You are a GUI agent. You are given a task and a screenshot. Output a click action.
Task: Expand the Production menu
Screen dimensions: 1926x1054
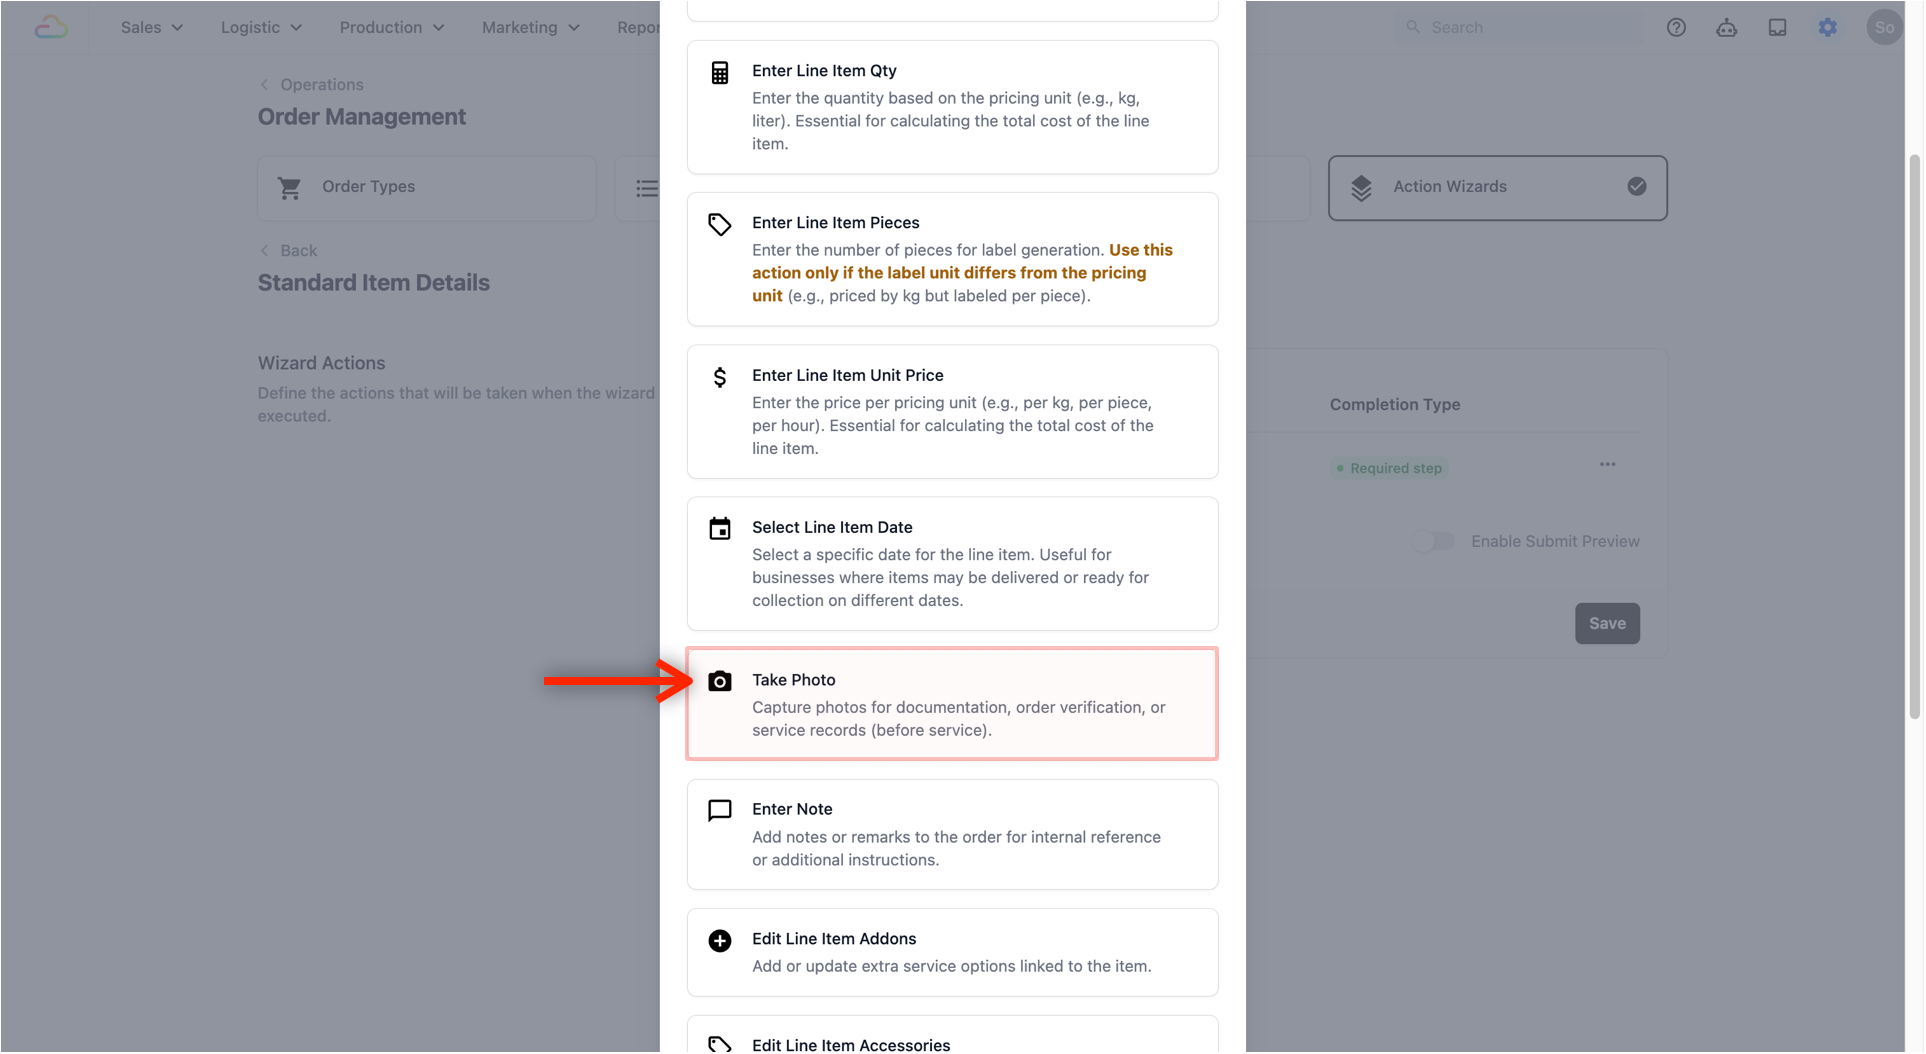391,27
